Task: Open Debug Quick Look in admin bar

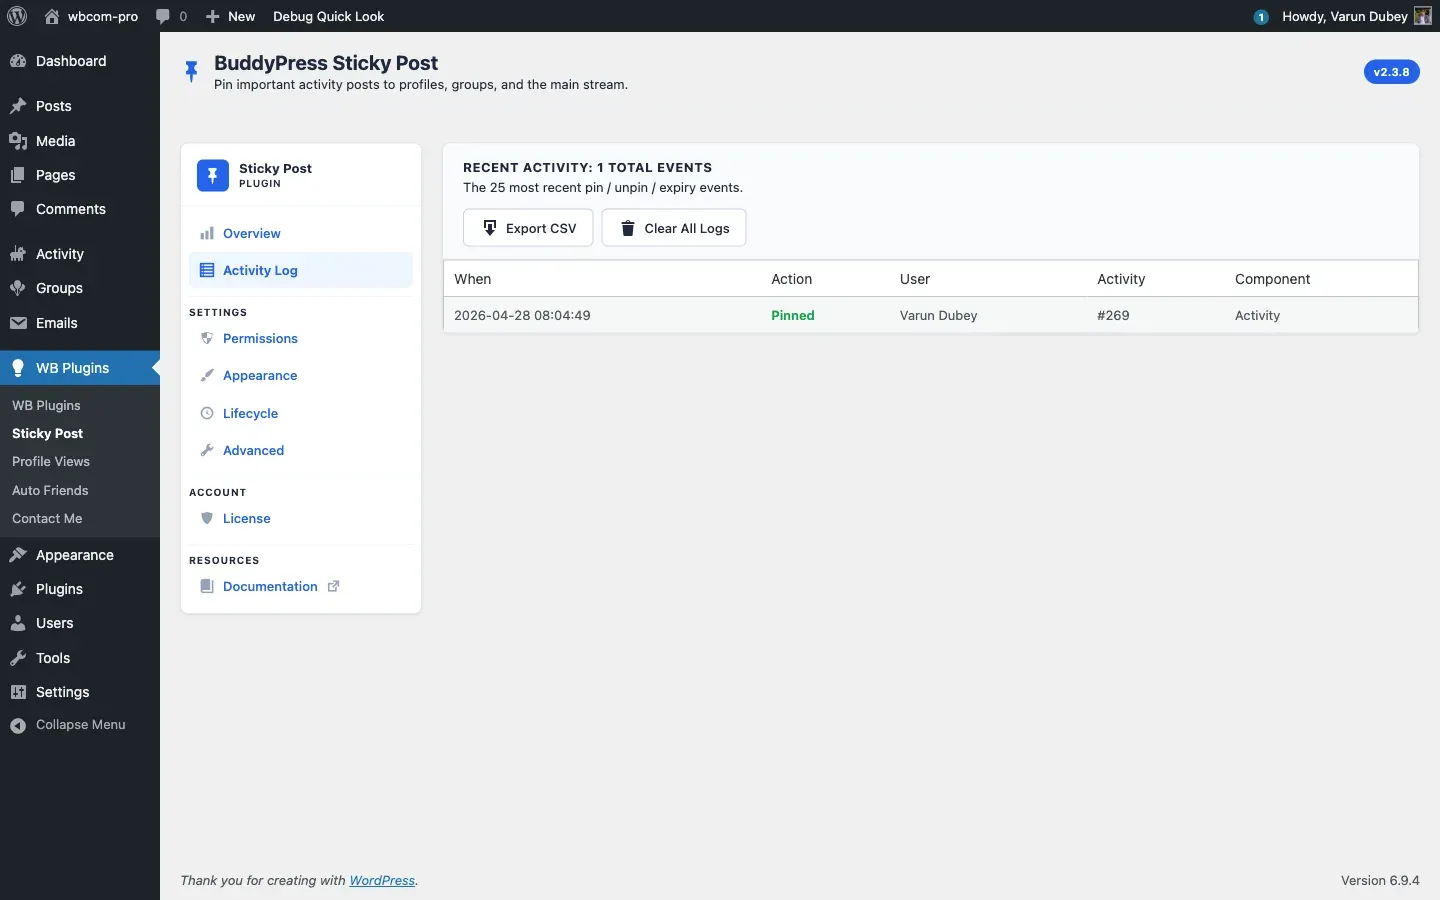Action: [x=329, y=16]
